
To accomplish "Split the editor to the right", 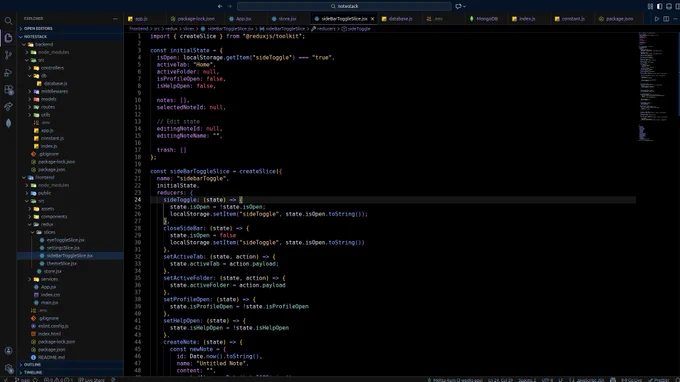I will [x=666, y=19].
